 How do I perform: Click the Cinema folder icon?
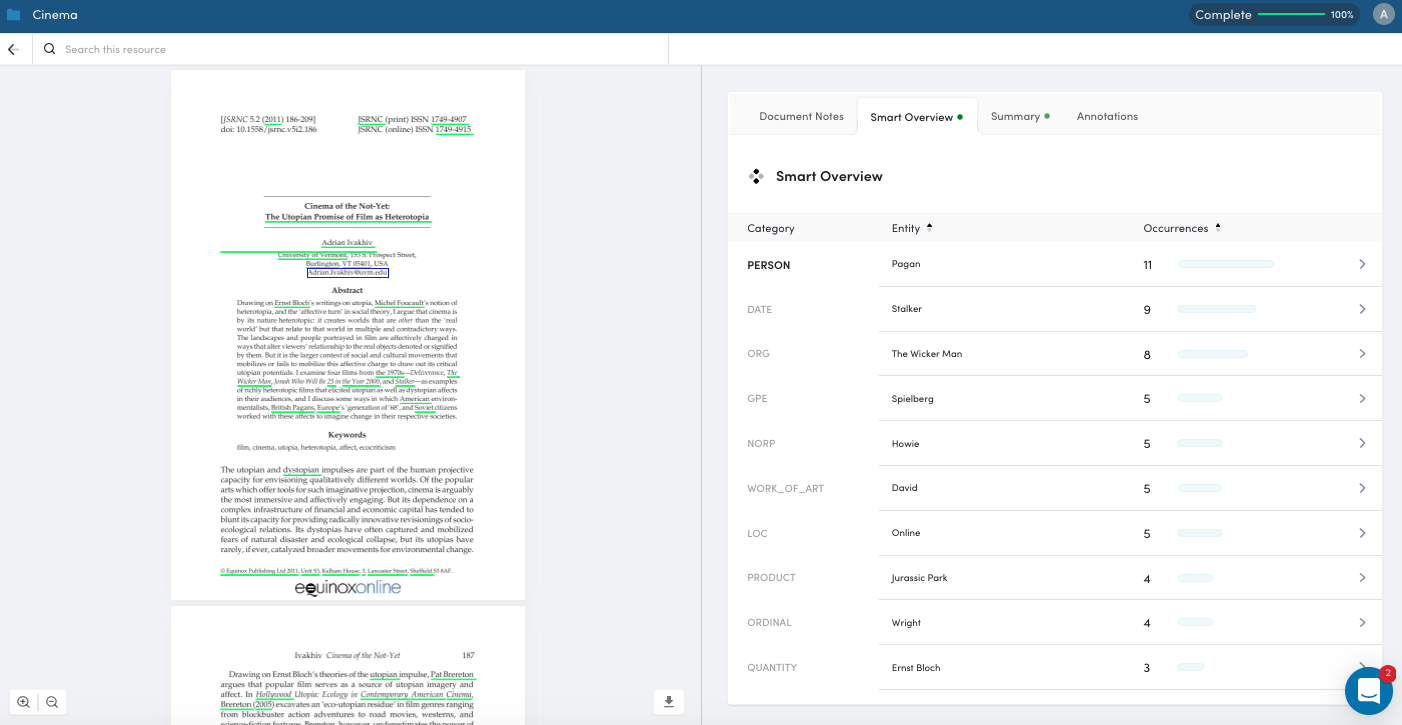(13, 15)
